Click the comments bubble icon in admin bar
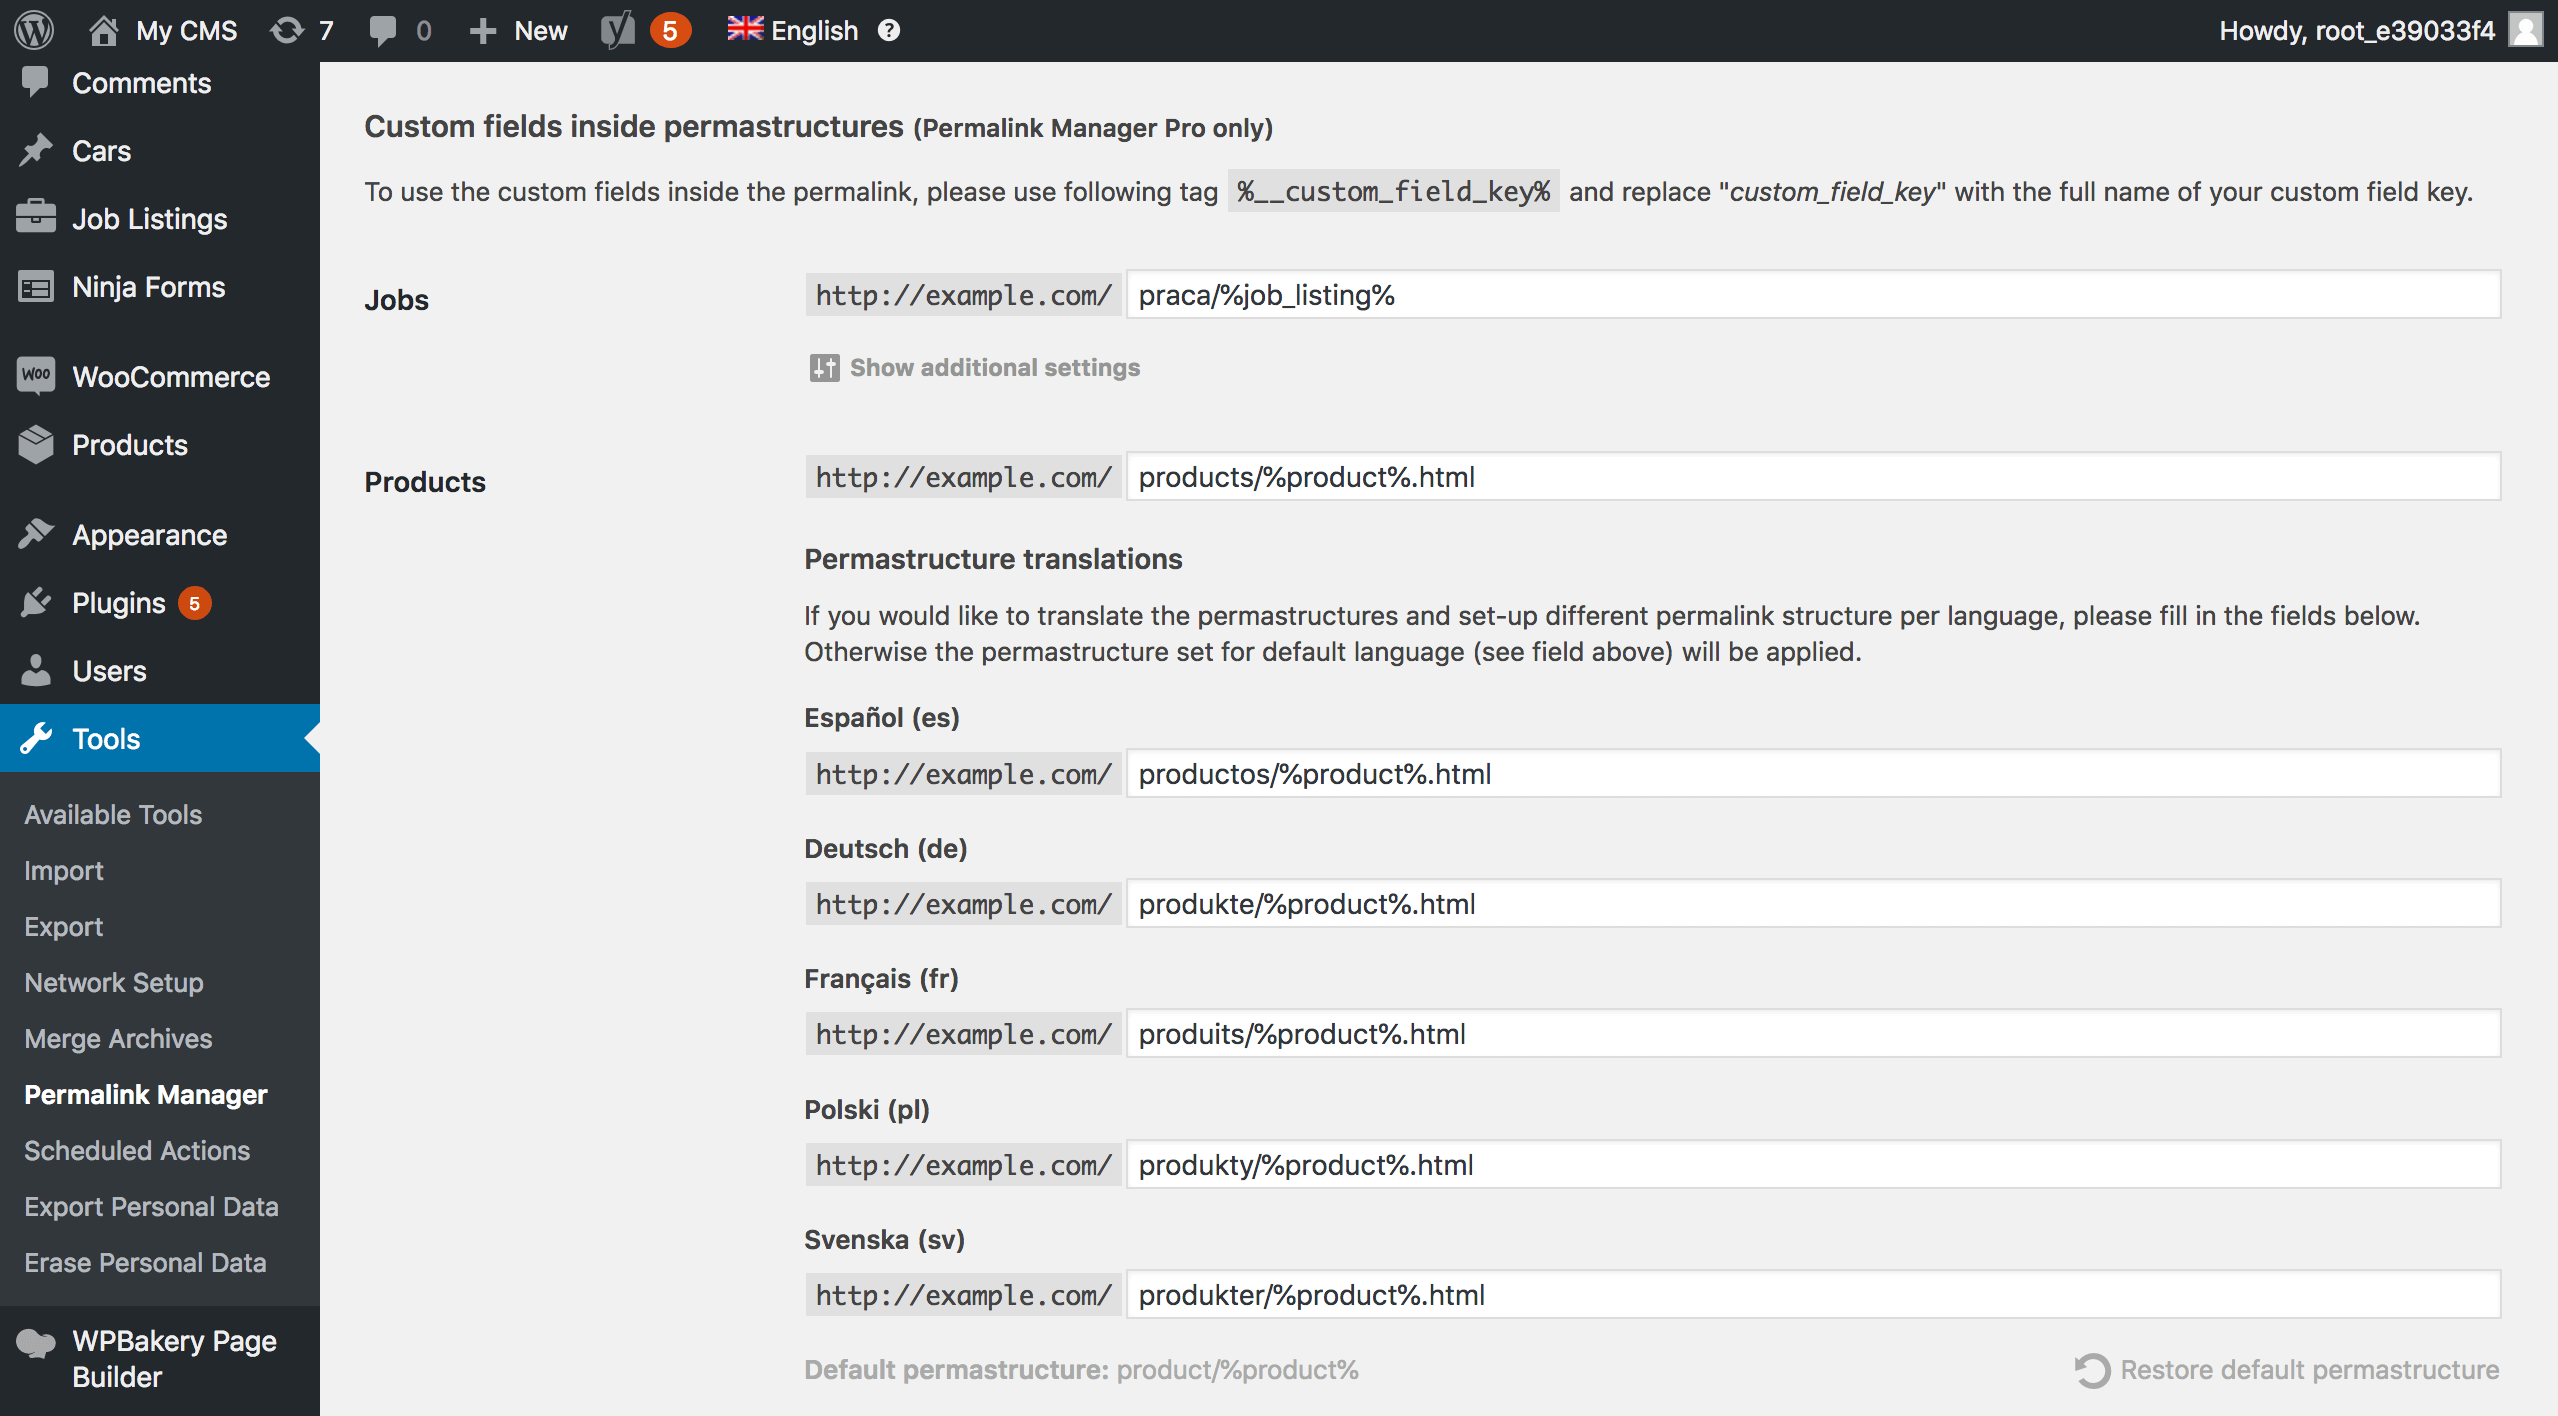 point(383,30)
